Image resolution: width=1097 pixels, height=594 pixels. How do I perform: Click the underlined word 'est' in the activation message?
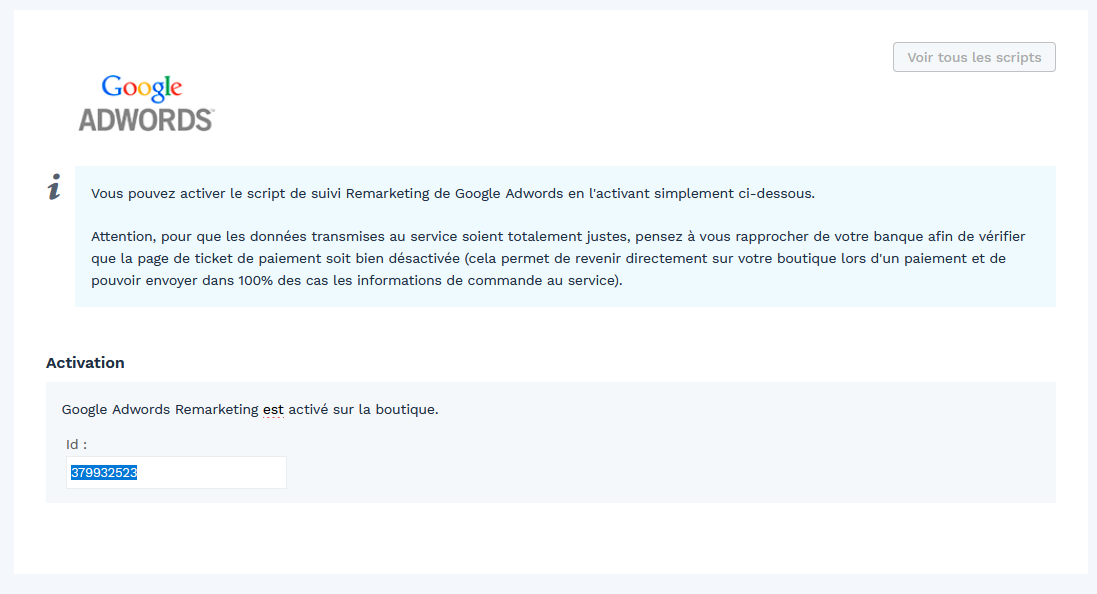tap(274, 409)
